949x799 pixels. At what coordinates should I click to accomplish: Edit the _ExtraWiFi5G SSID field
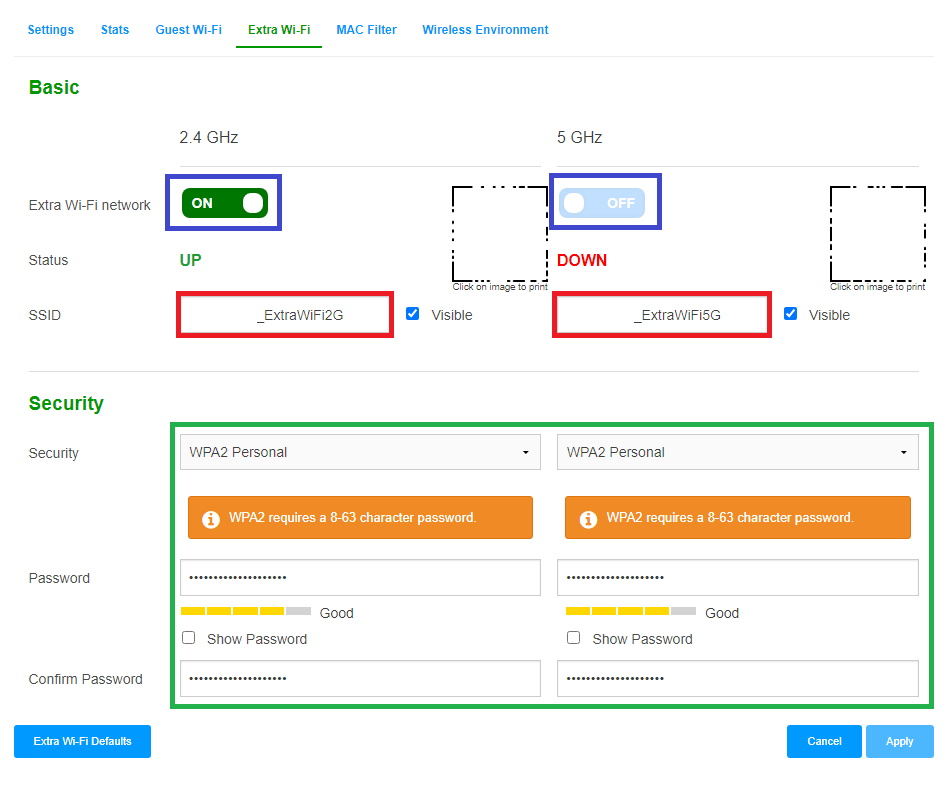[x=662, y=315]
